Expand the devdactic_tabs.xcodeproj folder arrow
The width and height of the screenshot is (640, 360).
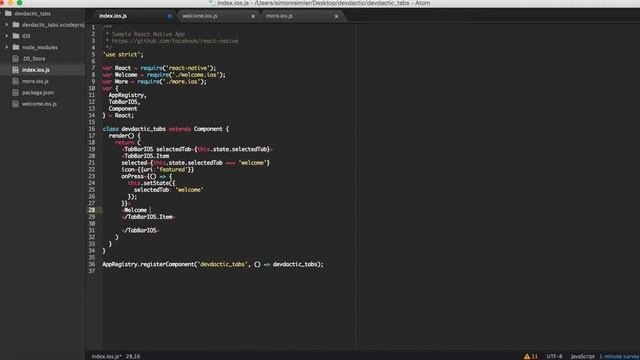[x=6, y=25]
